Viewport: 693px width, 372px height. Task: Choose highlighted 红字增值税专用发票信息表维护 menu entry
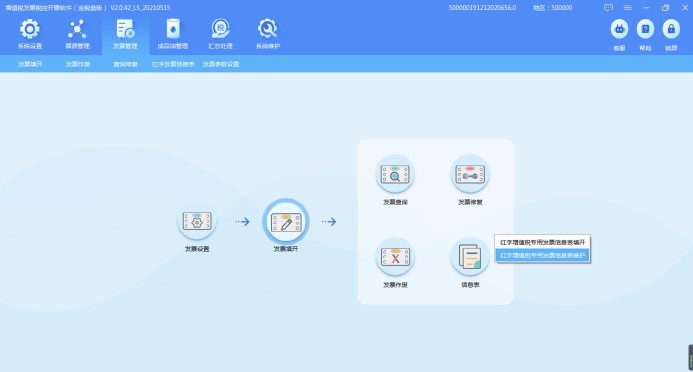click(x=542, y=255)
